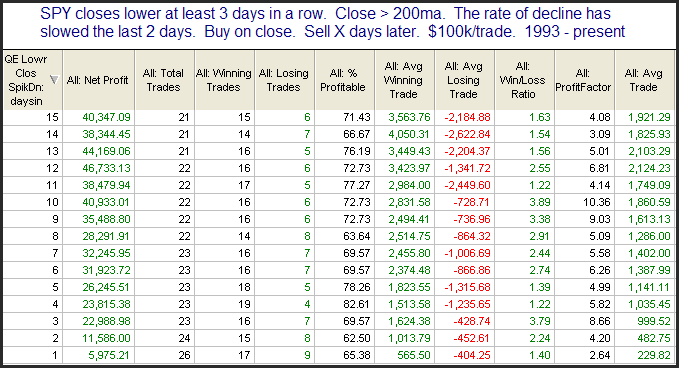Viewport: 679px width, 368px height.
Task: Select % profitable value 63.64
Action: coord(357,236)
